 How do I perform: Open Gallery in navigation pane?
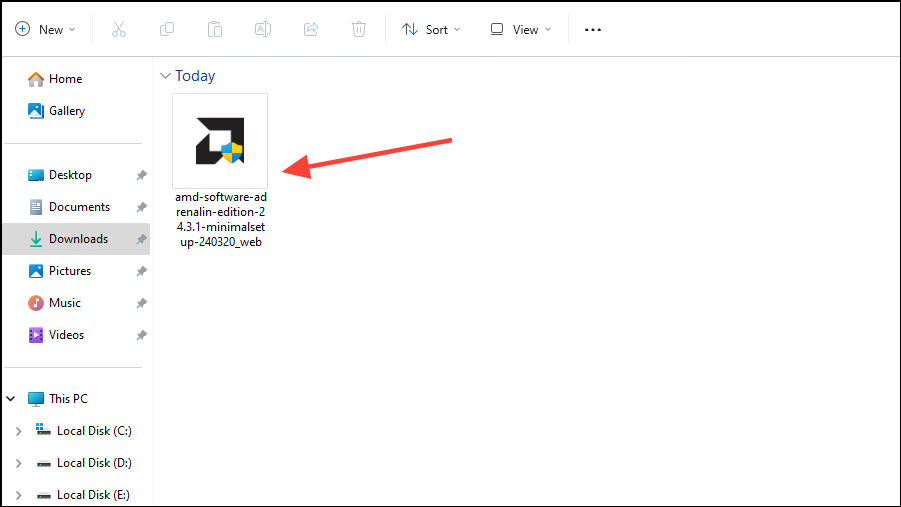pos(56,111)
